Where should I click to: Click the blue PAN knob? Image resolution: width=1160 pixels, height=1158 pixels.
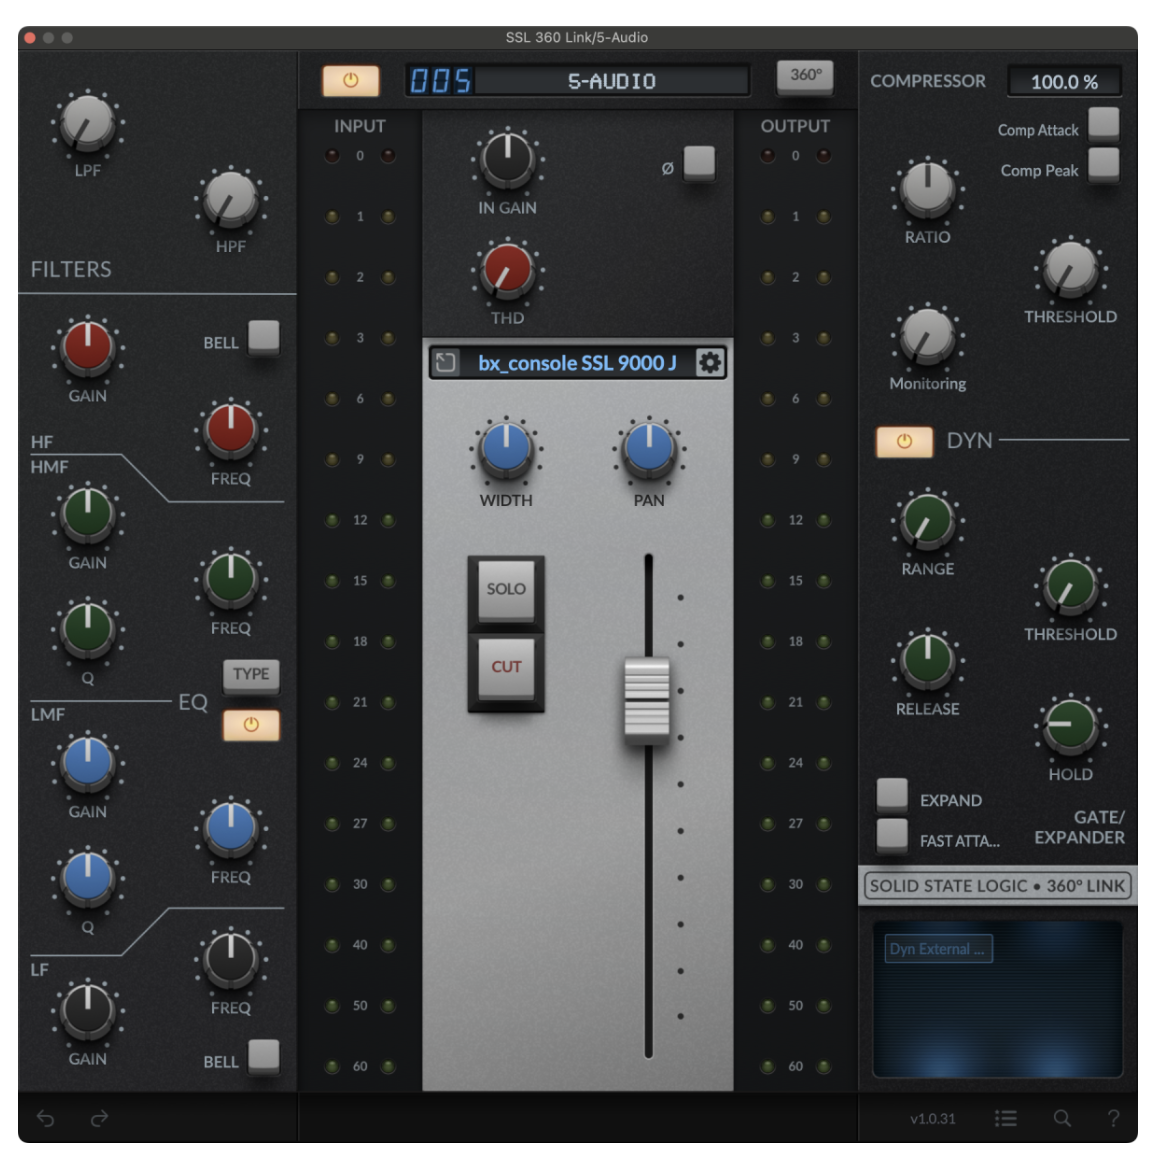click(x=649, y=450)
